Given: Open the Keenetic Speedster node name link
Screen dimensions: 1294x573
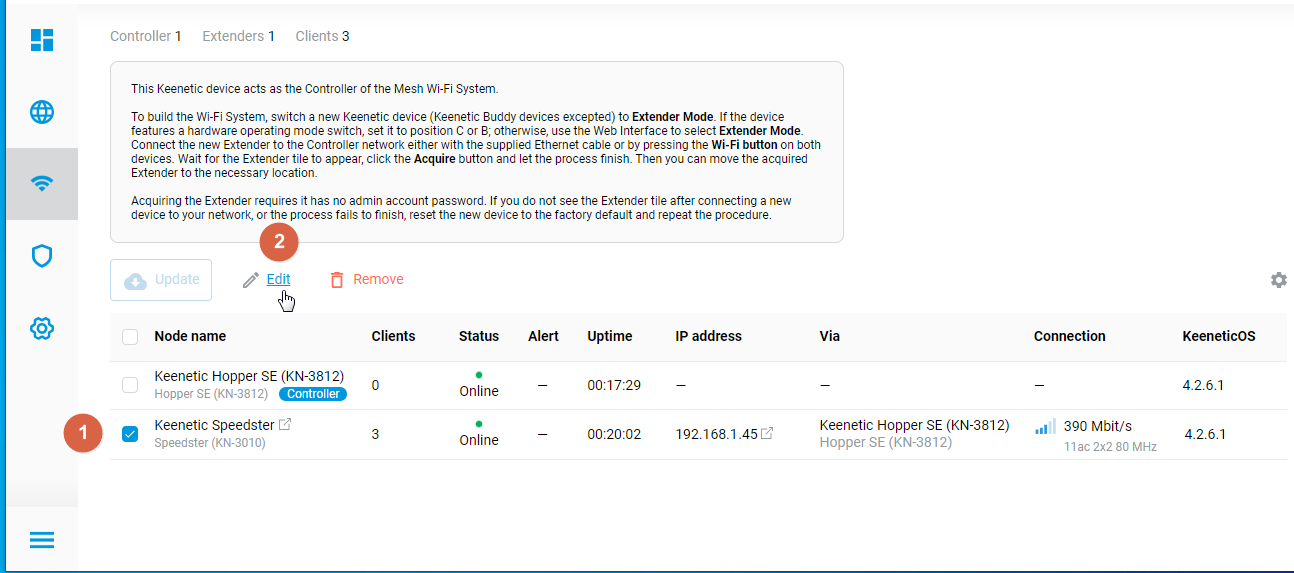Looking at the screenshot, I should click(213, 425).
